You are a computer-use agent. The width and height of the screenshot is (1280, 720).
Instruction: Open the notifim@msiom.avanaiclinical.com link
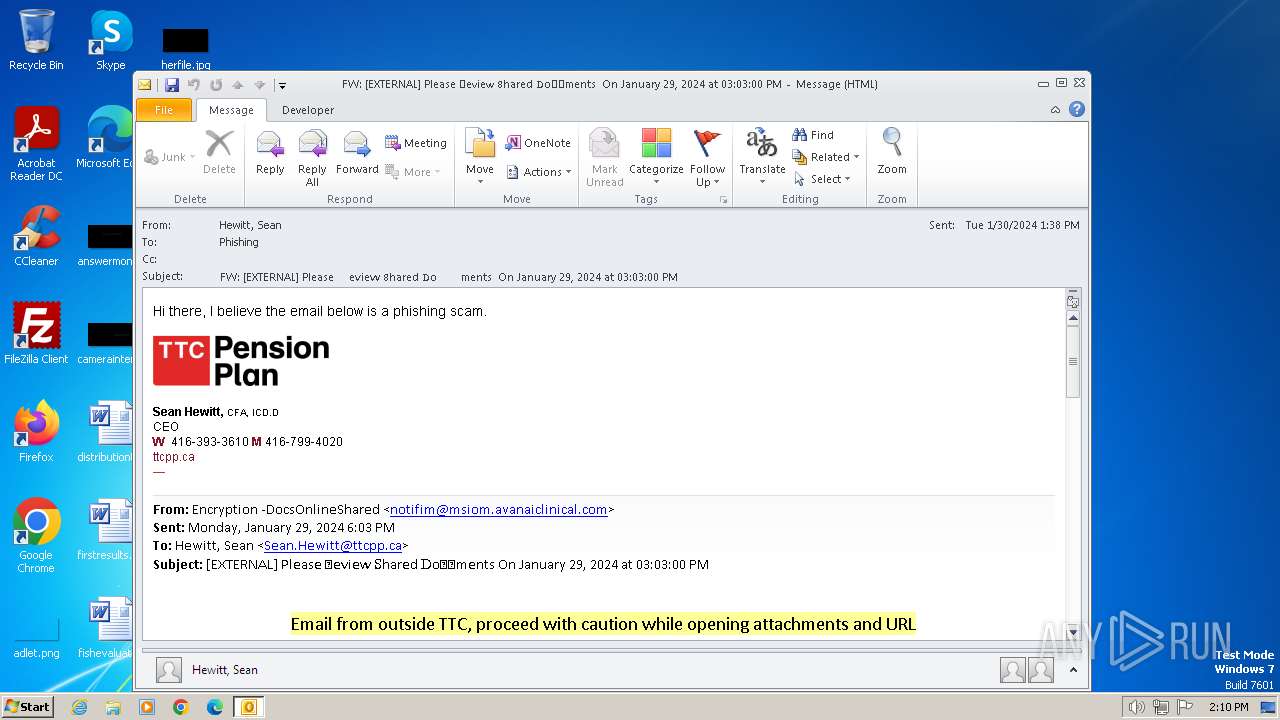[x=498, y=510]
